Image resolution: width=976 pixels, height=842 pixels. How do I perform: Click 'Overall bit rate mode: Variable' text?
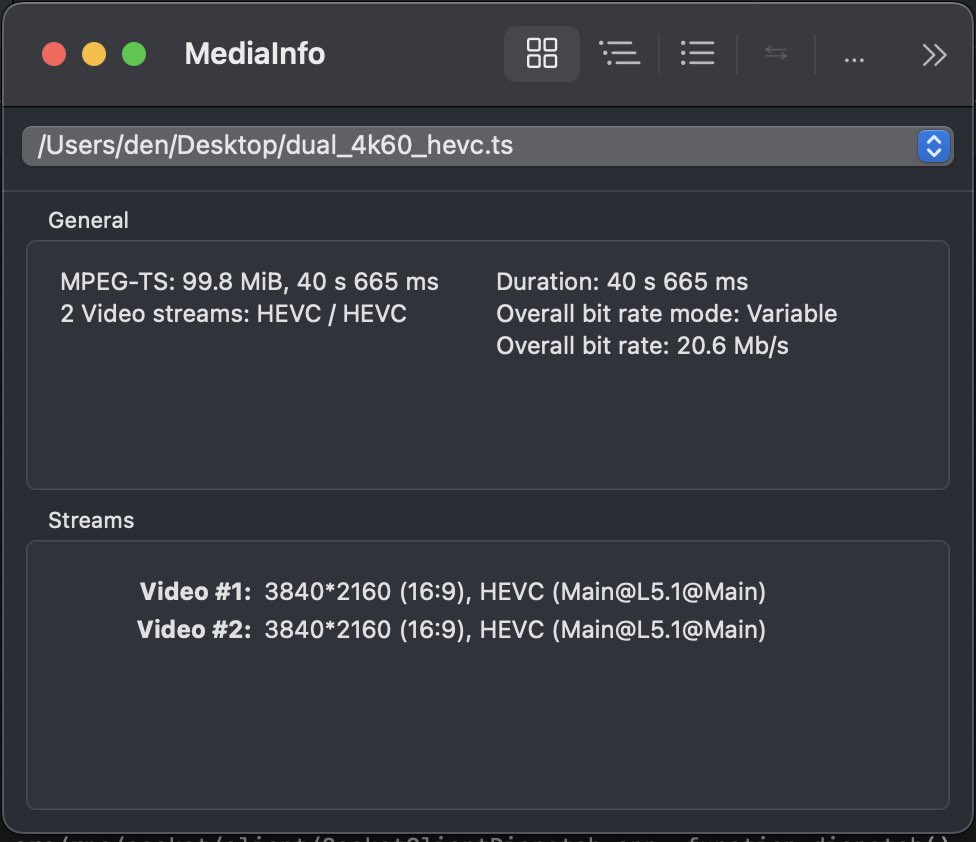coord(667,314)
